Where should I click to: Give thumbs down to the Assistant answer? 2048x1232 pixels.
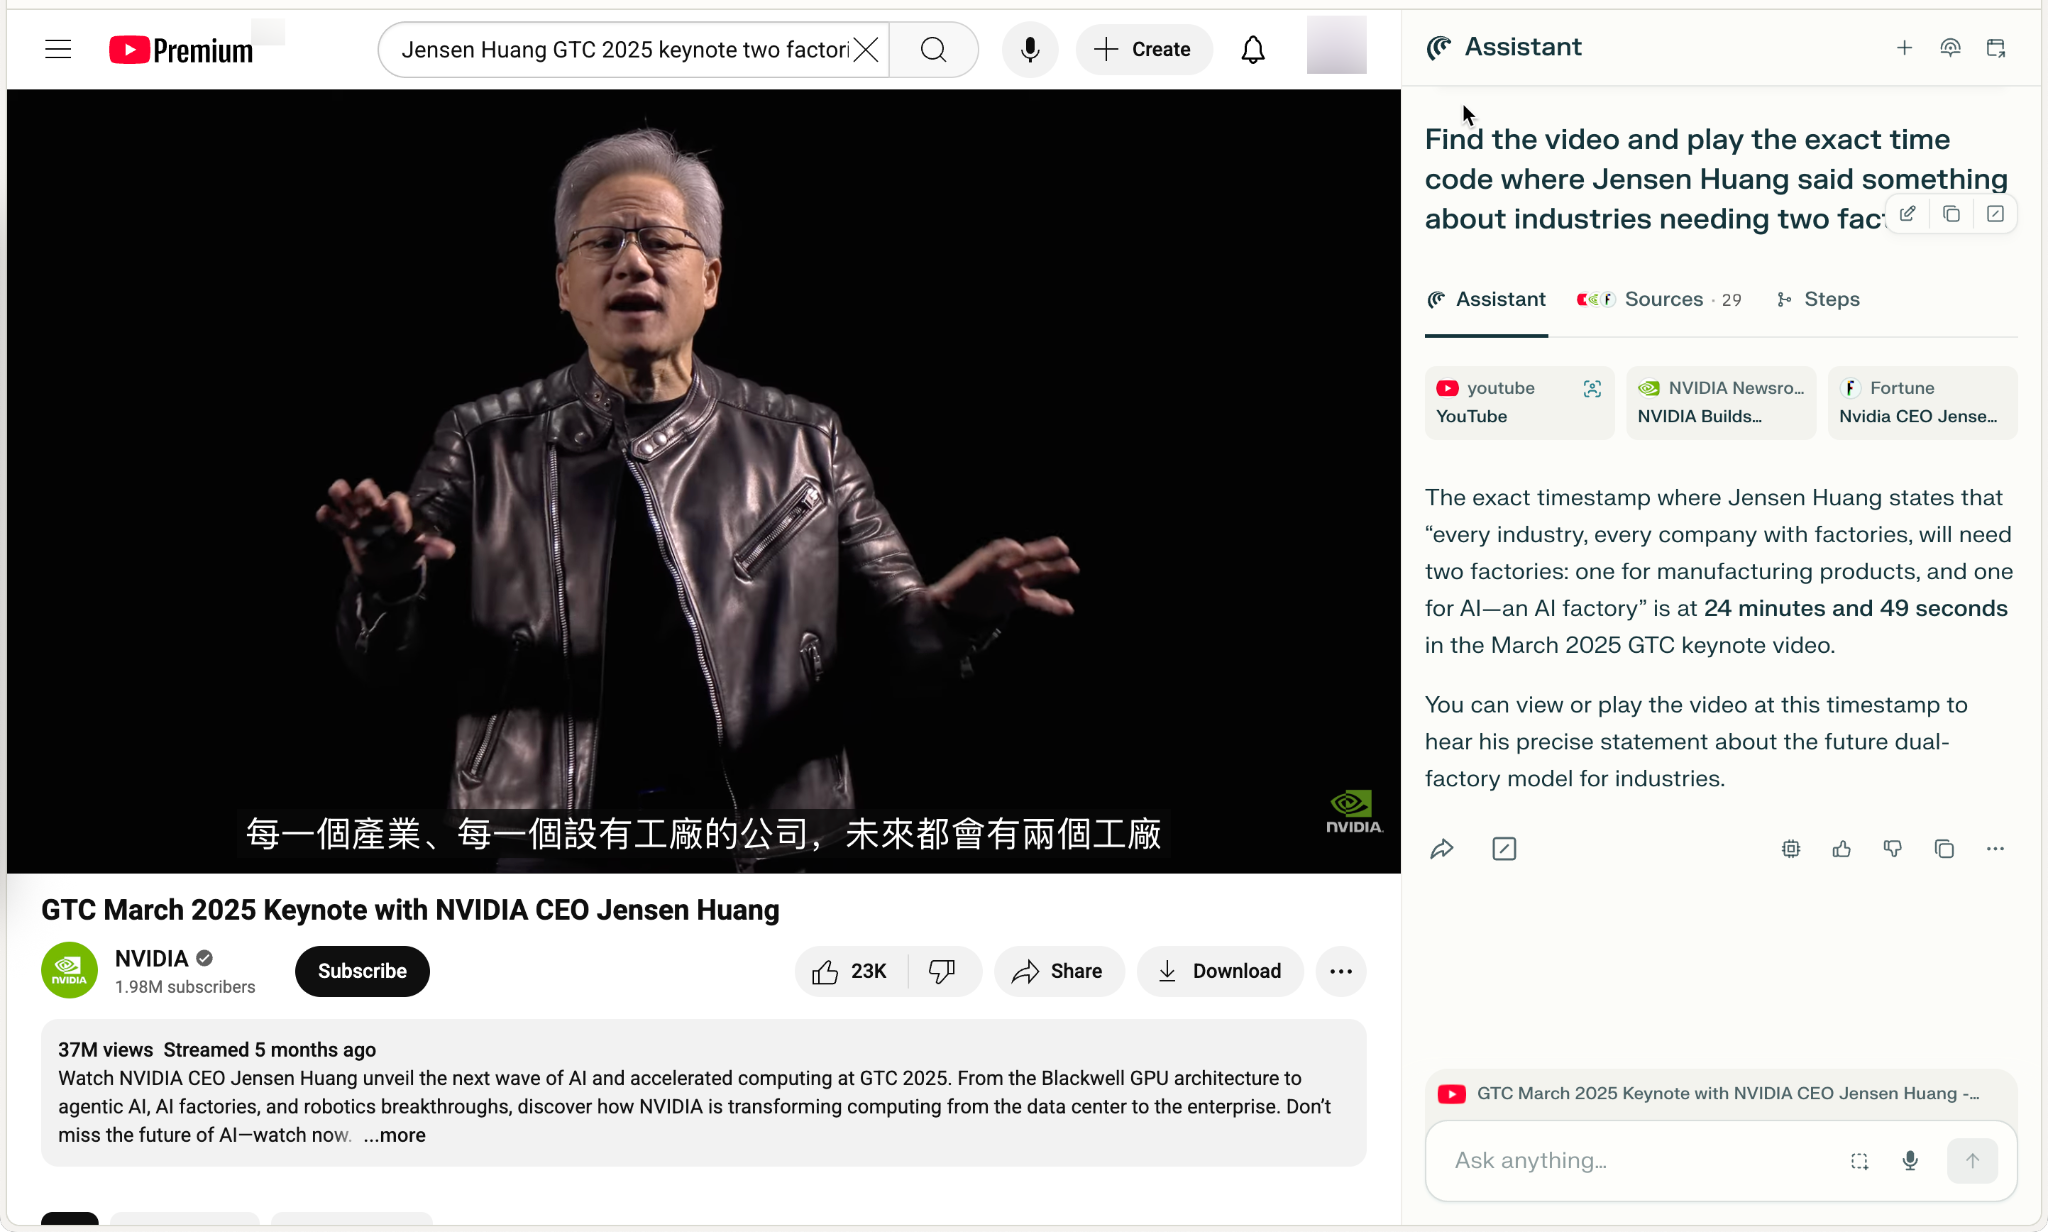pyautogui.click(x=1892, y=849)
